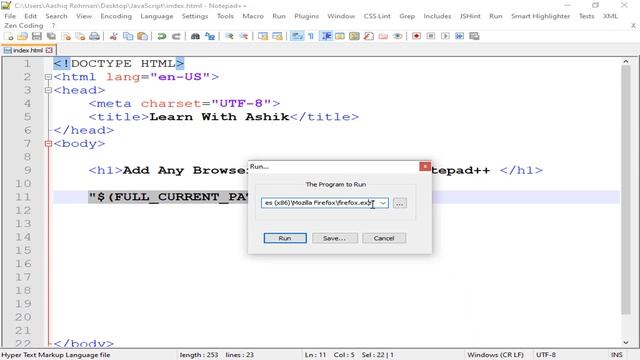Click the editor scrollbar down arrow

pos(626,342)
